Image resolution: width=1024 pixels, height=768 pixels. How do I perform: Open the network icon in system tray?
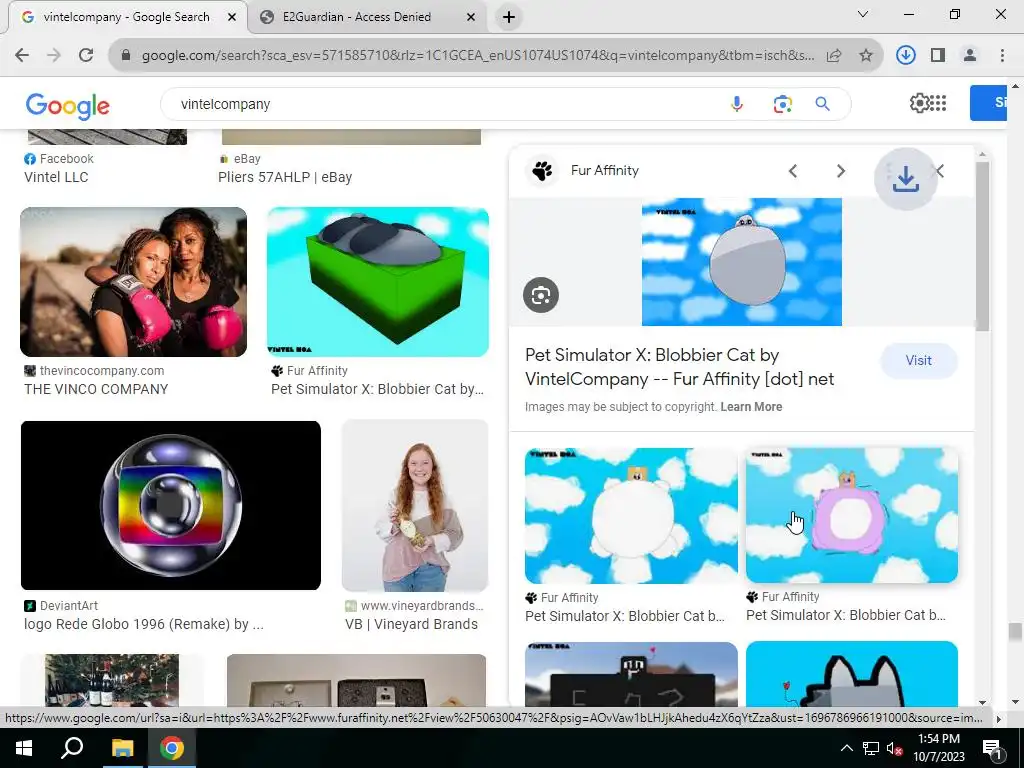[871, 748]
